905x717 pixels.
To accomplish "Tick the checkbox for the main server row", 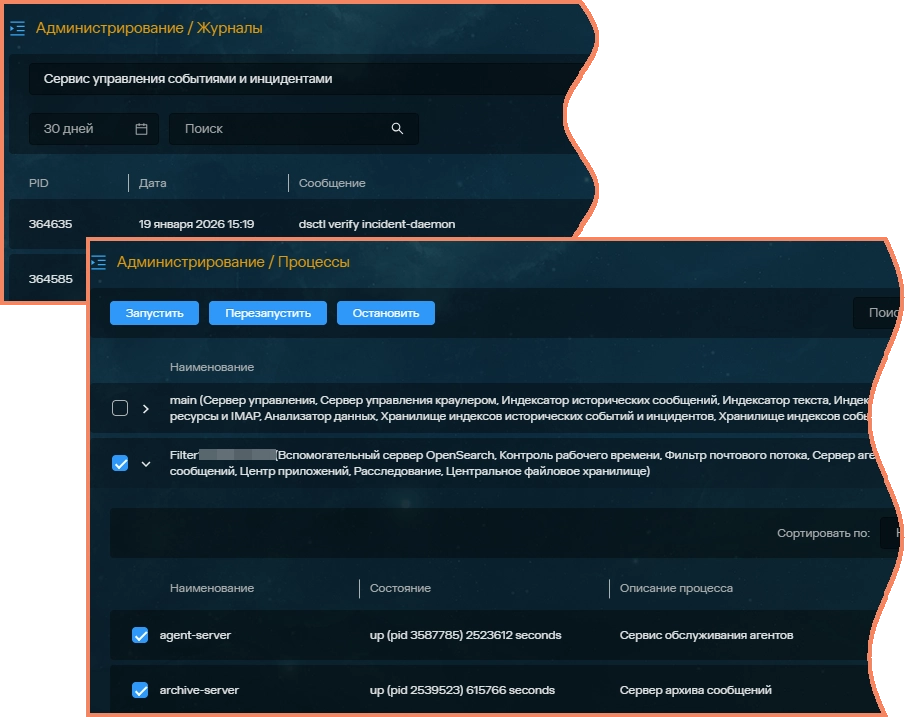I will click(x=120, y=408).
